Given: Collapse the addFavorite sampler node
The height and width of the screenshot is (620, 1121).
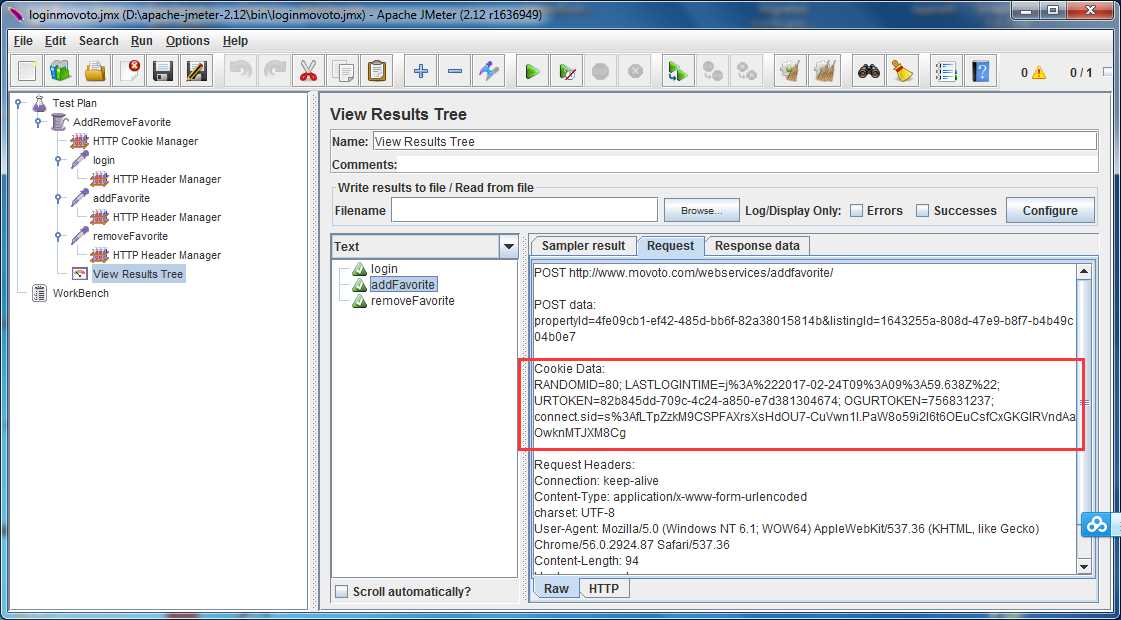Looking at the screenshot, I should (x=59, y=198).
